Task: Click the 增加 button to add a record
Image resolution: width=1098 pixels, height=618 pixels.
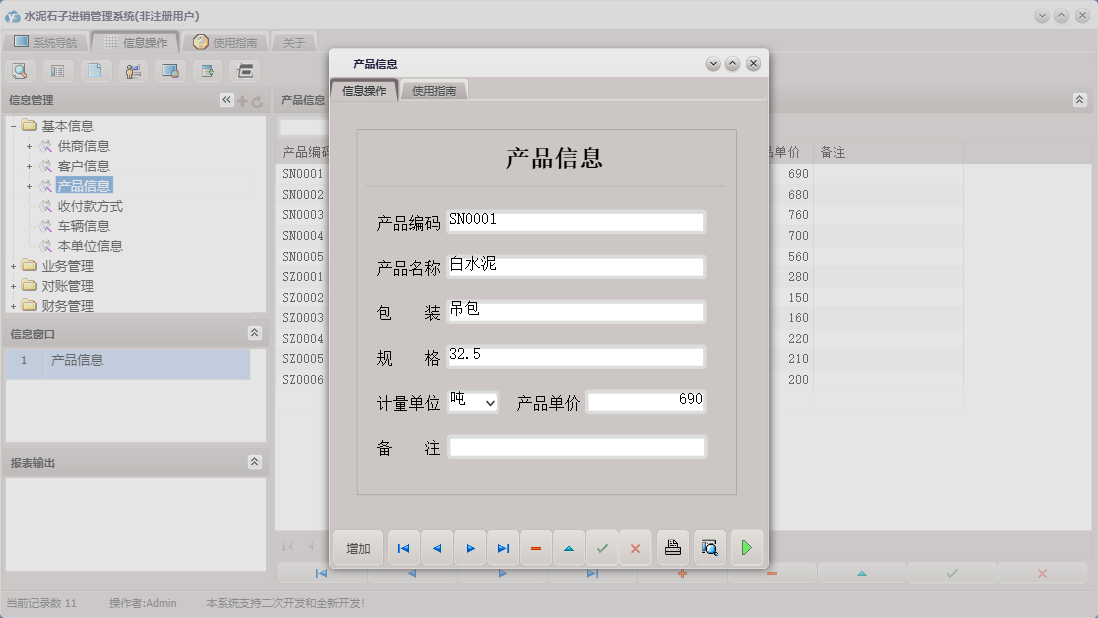Action: [x=357, y=547]
